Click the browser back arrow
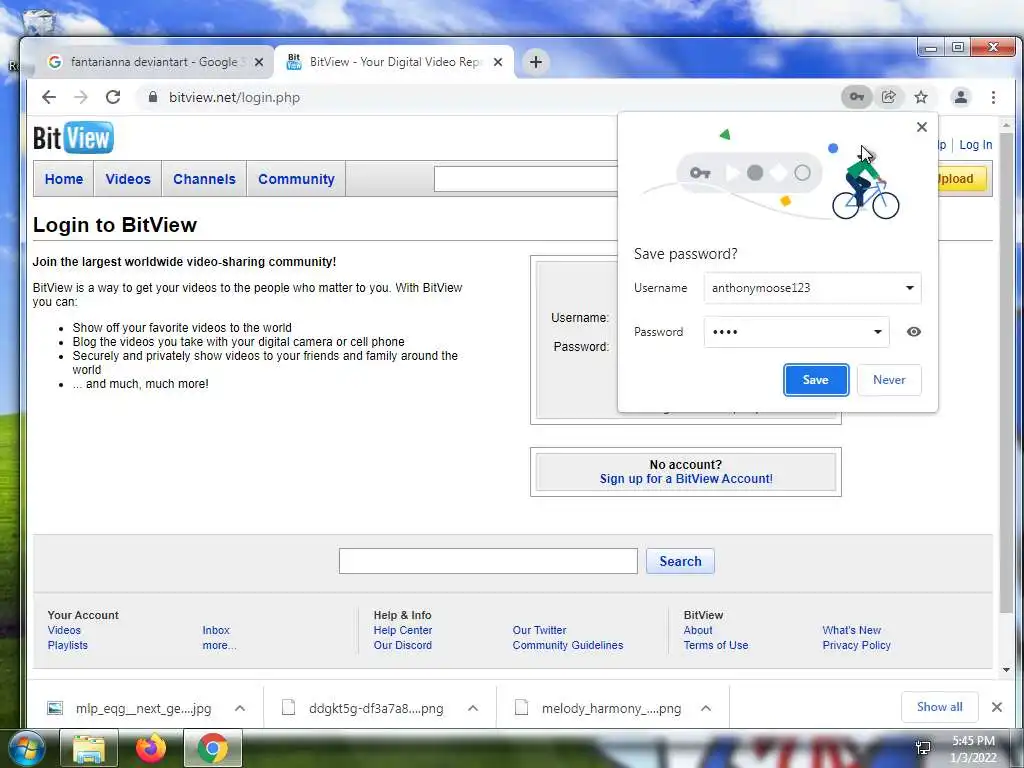 tap(49, 97)
